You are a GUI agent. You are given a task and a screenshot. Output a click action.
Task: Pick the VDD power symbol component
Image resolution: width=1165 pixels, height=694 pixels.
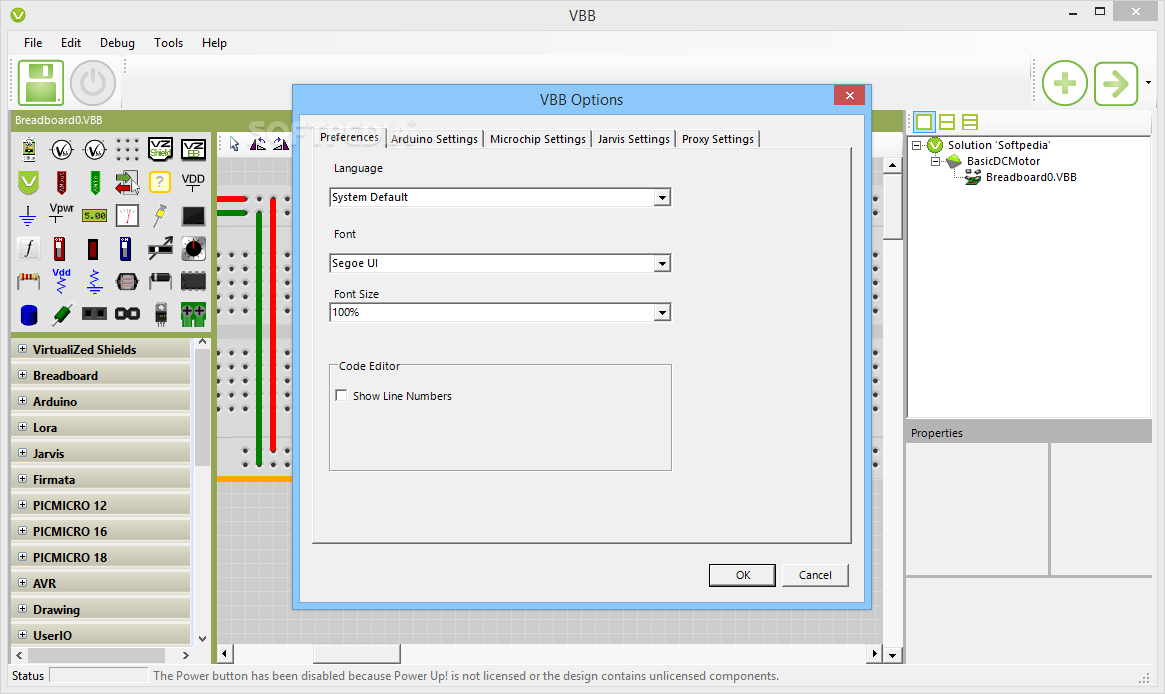click(x=193, y=182)
